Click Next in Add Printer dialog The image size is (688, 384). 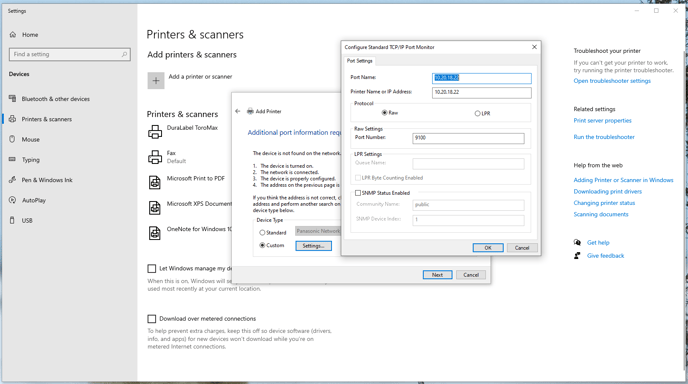point(437,275)
